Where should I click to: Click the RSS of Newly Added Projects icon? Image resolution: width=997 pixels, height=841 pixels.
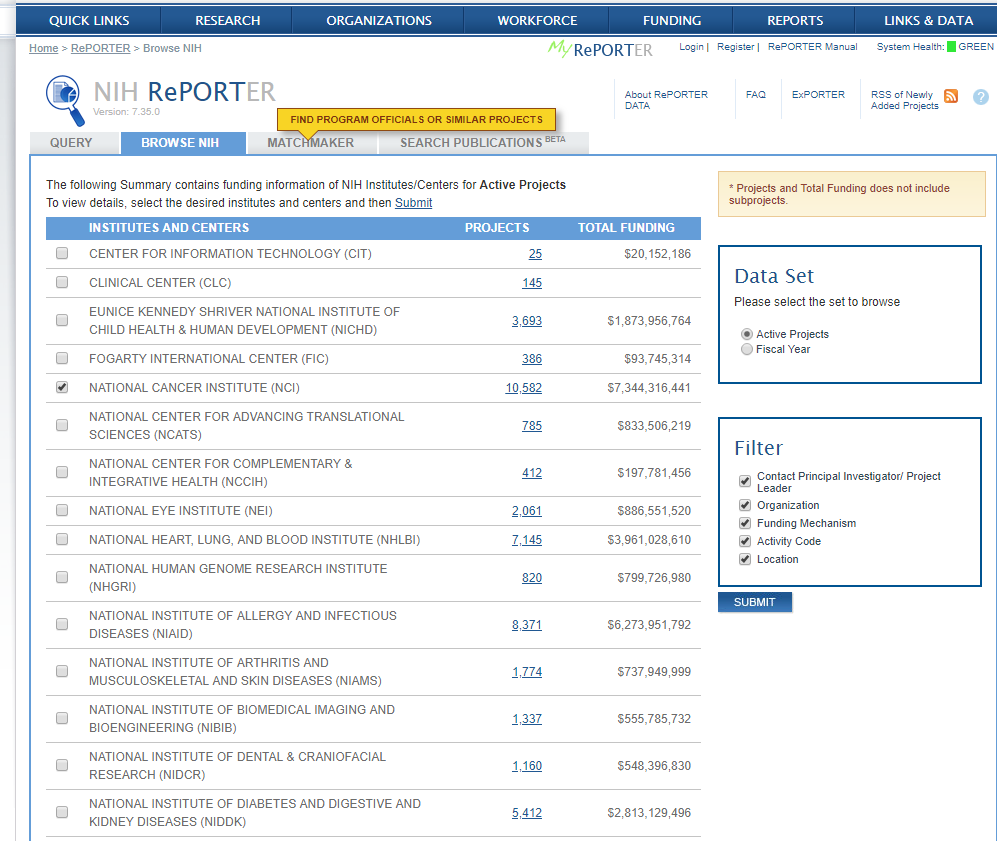click(950, 95)
